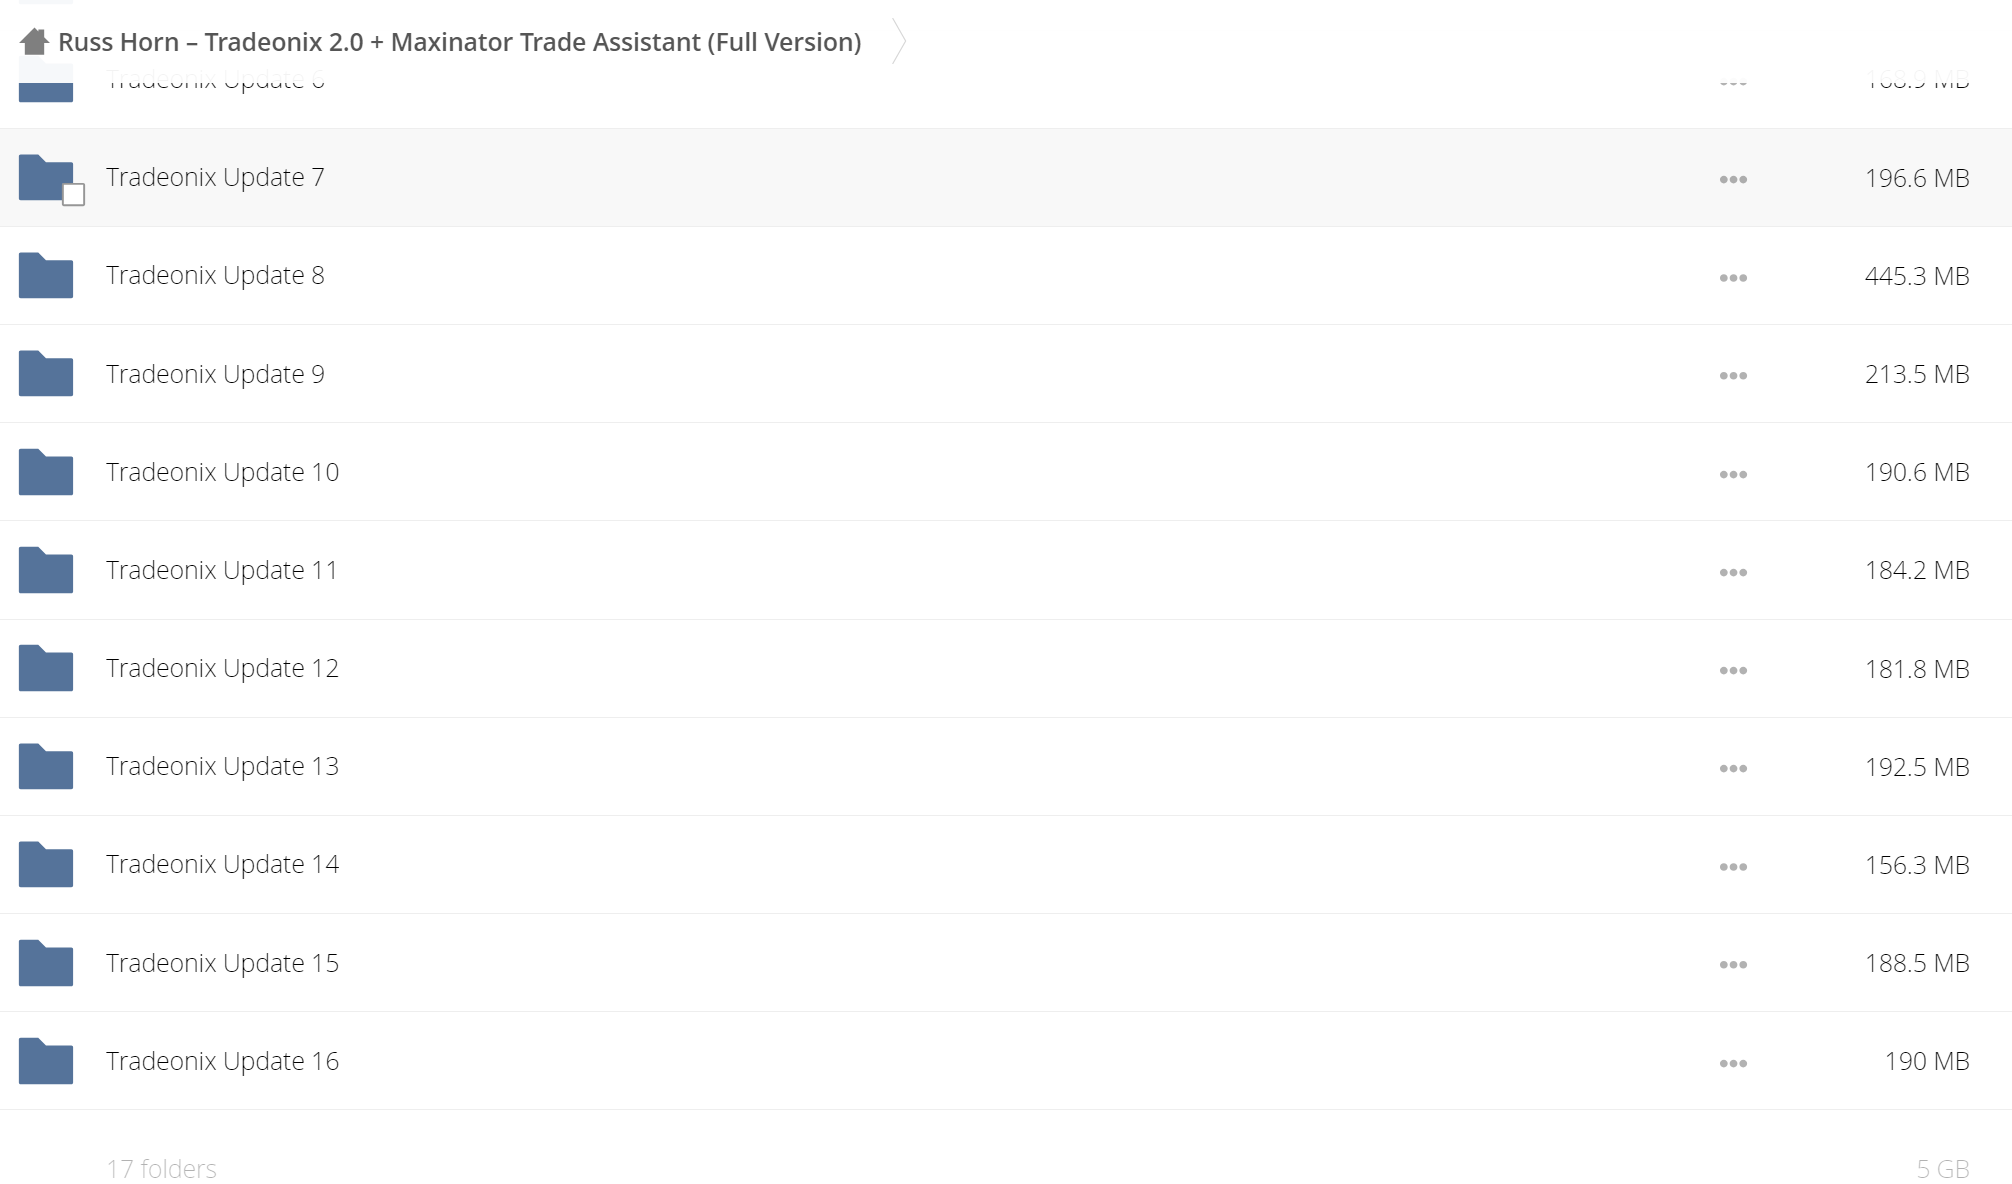This screenshot has width=2012, height=1184.
Task: Tick the checkbox on the Tradeonix Update 7 folder
Action: pos(73,195)
